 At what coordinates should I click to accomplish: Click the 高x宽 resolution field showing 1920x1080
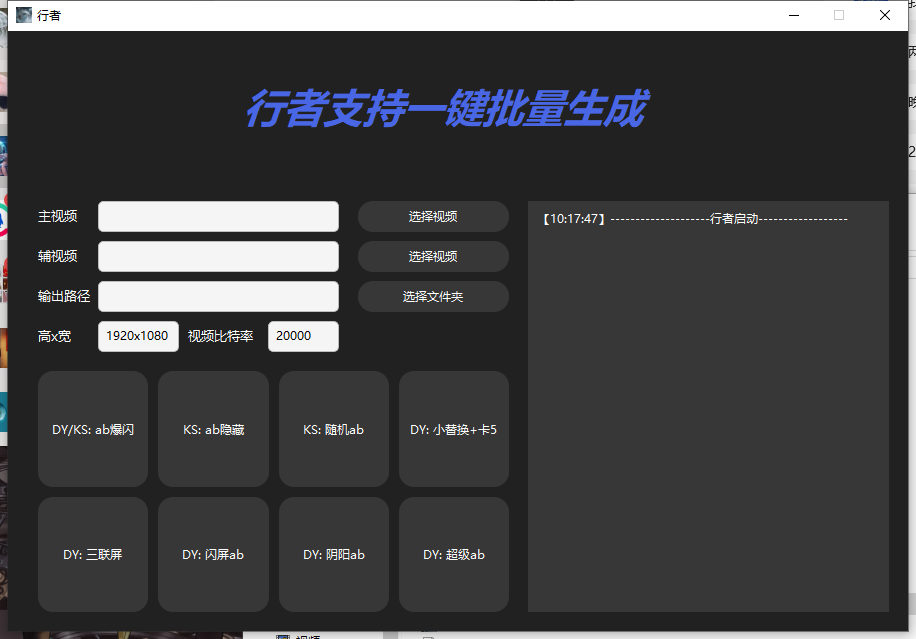(x=138, y=336)
